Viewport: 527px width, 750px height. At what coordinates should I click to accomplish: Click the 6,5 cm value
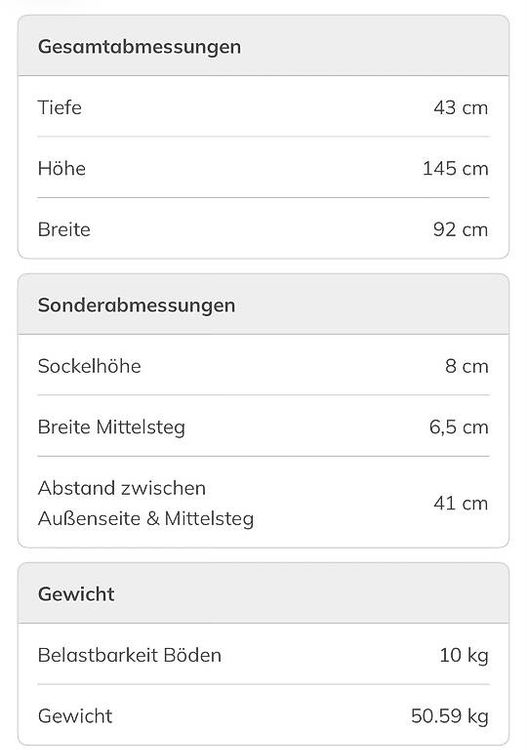click(459, 427)
